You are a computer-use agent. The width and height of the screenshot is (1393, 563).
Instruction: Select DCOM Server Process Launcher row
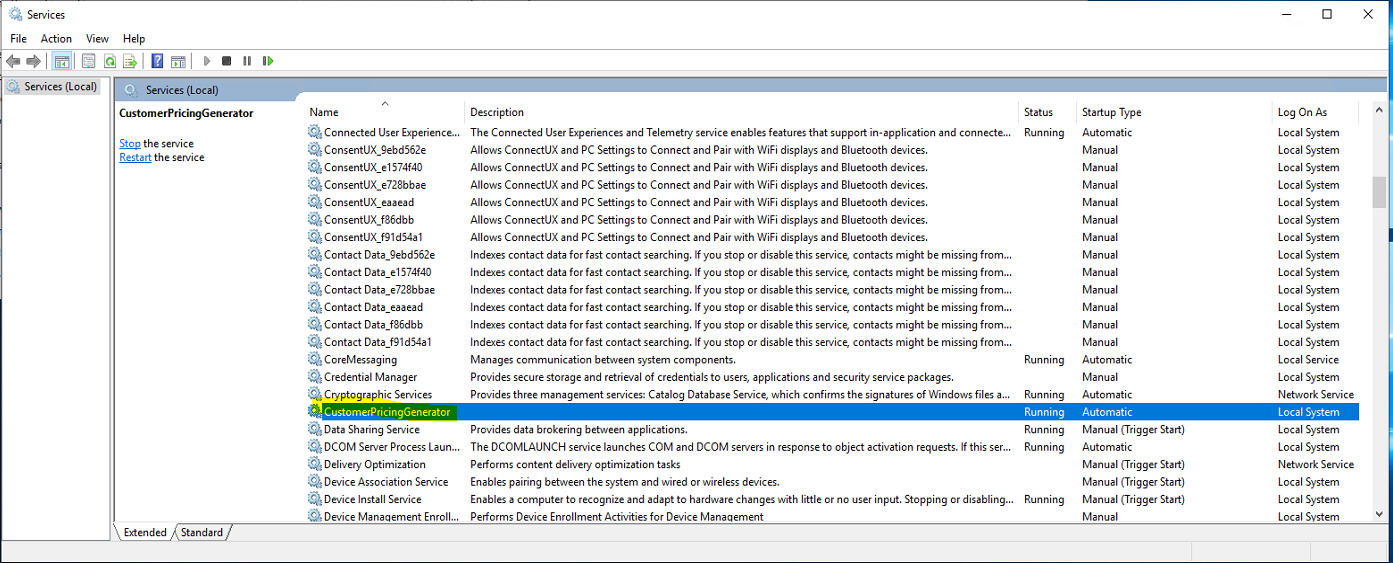pyautogui.click(x=832, y=447)
